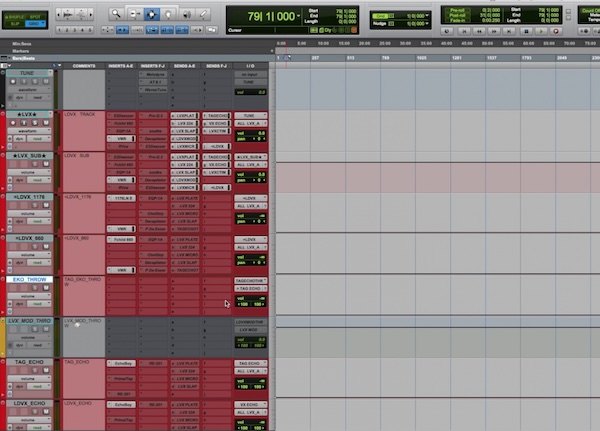Click the Fast Forward transport button
600x431 pixels.
pos(494,31)
